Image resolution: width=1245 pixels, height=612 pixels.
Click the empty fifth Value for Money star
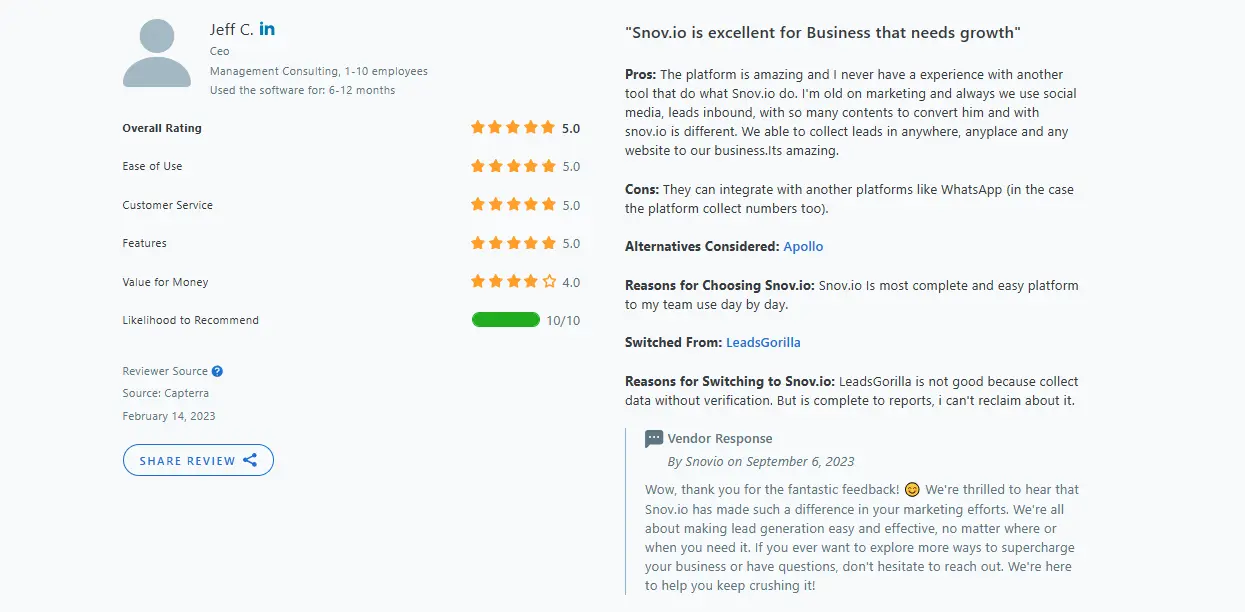(x=549, y=282)
